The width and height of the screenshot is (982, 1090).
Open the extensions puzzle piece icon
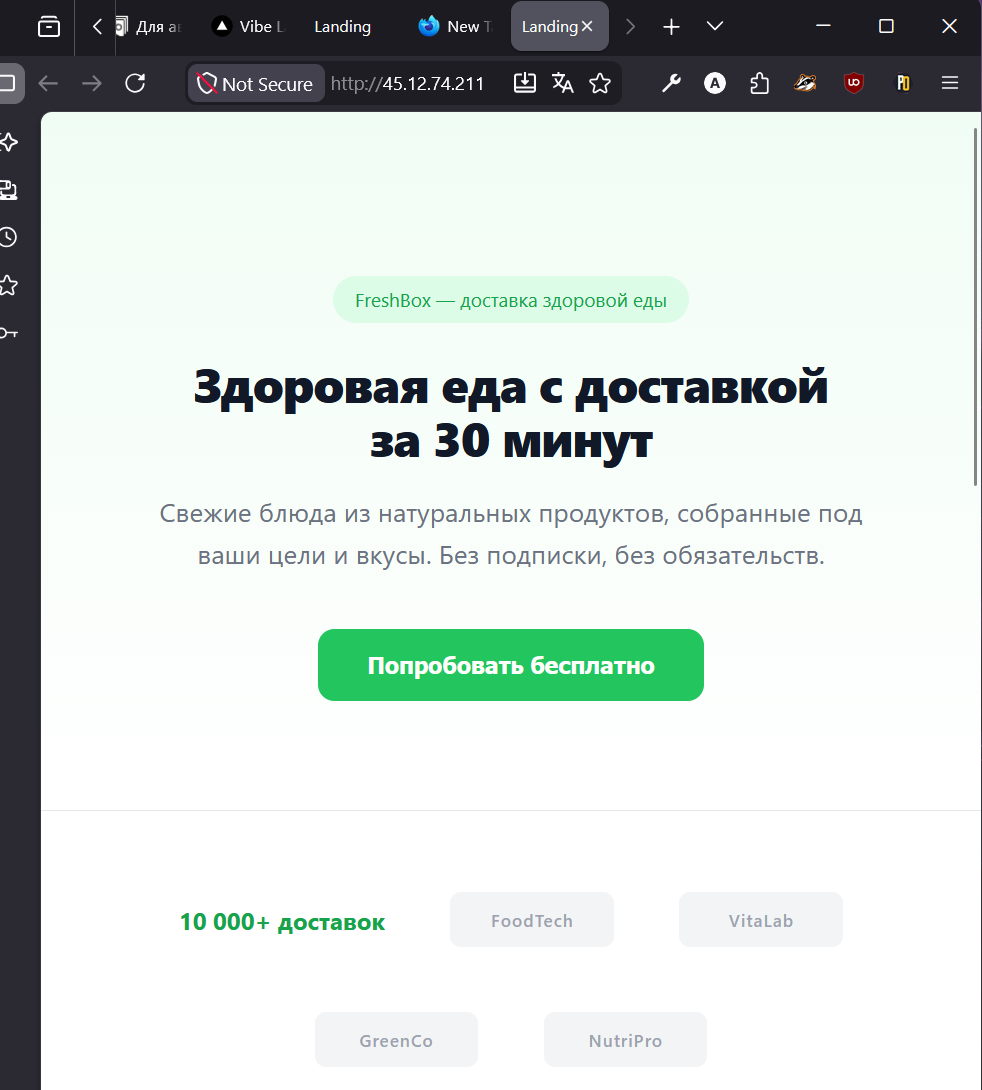point(759,83)
